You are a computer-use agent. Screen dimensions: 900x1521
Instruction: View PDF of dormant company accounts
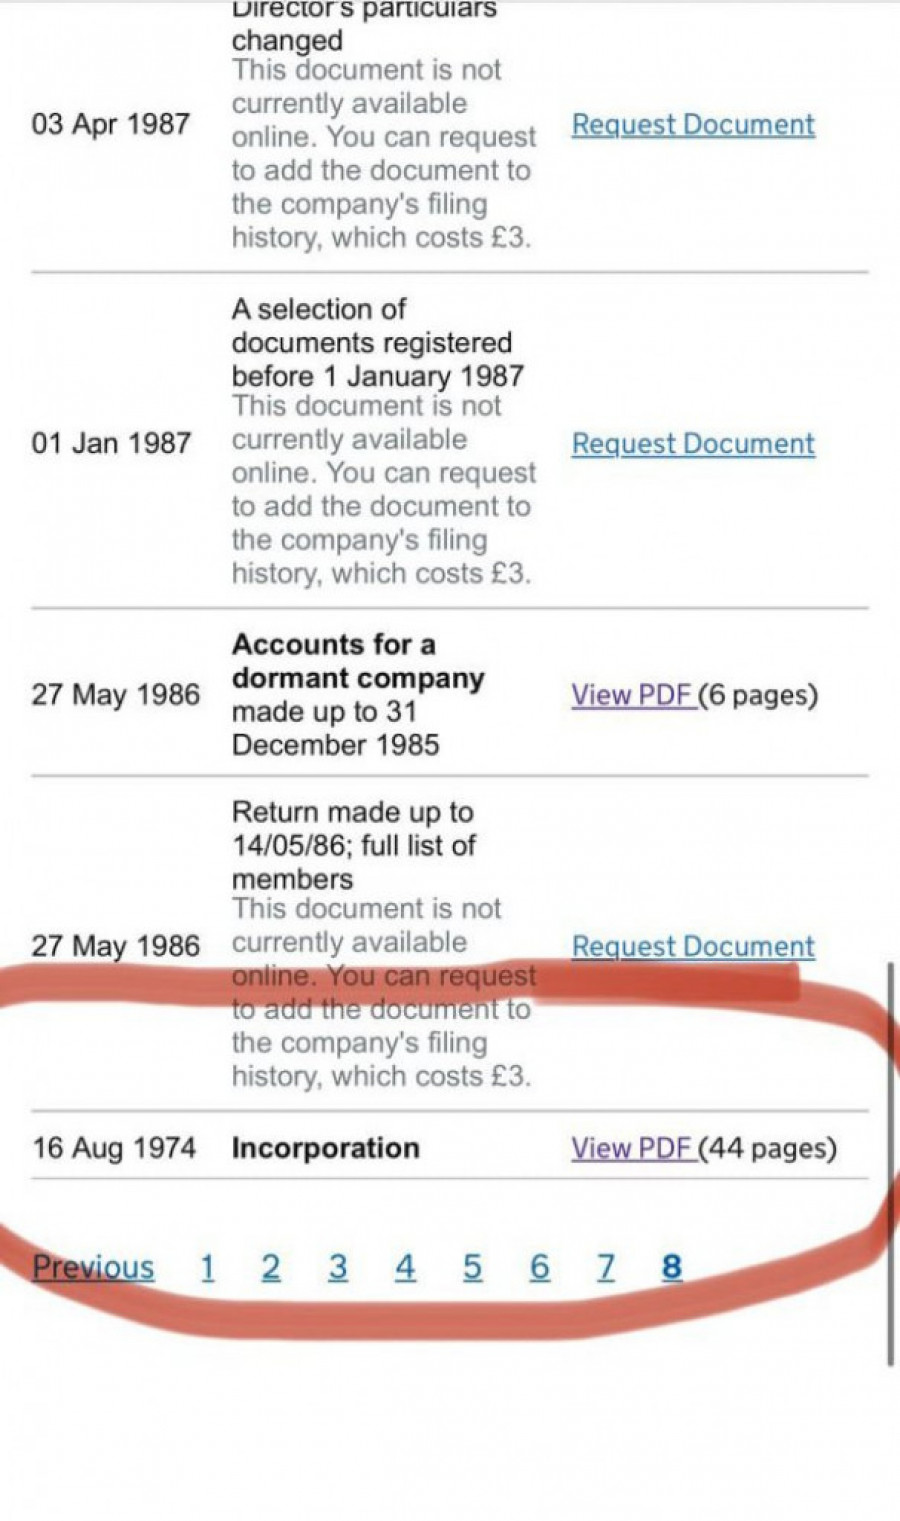pyautogui.click(x=632, y=695)
